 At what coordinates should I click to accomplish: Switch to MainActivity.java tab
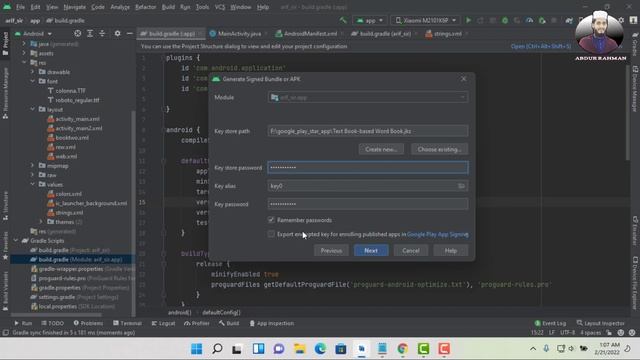pyautogui.click(x=239, y=33)
